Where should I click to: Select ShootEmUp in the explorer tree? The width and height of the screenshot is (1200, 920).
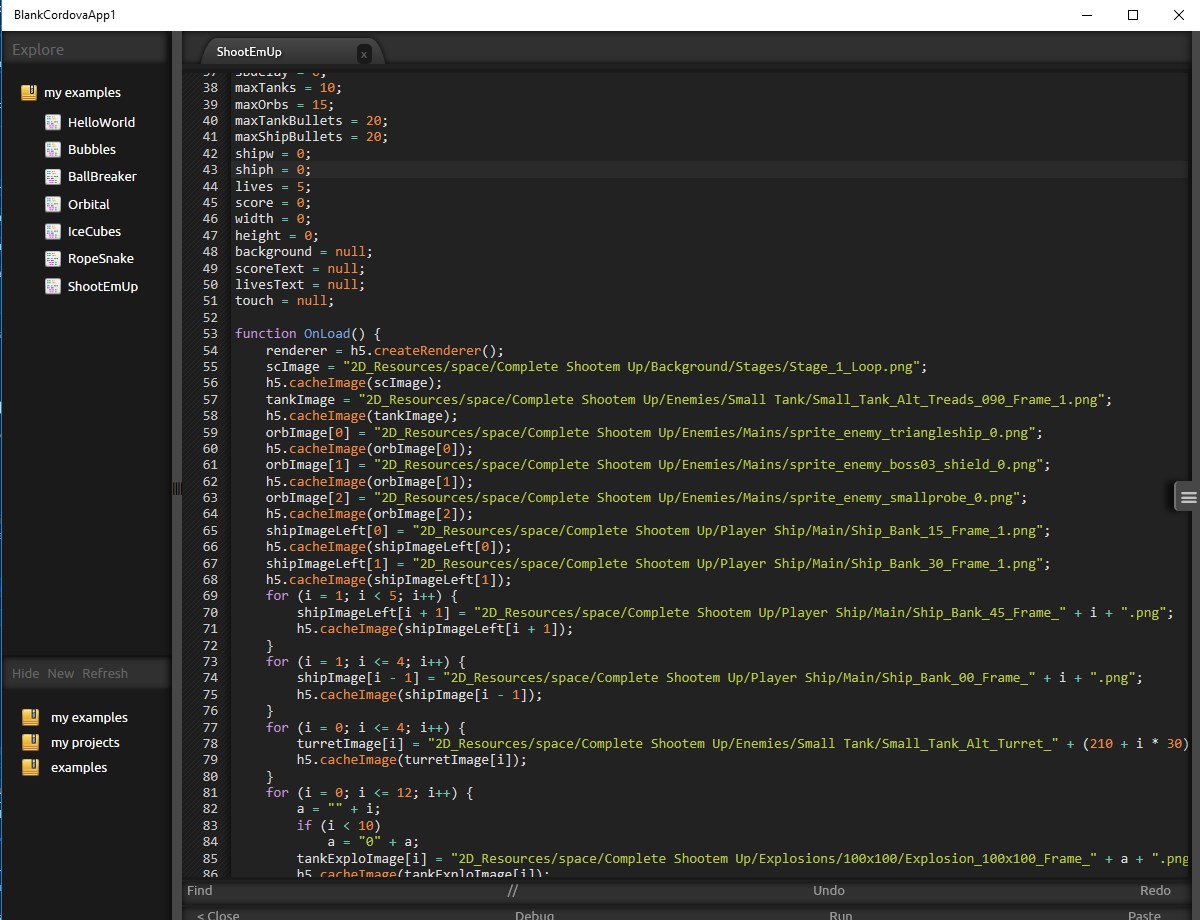(102, 286)
